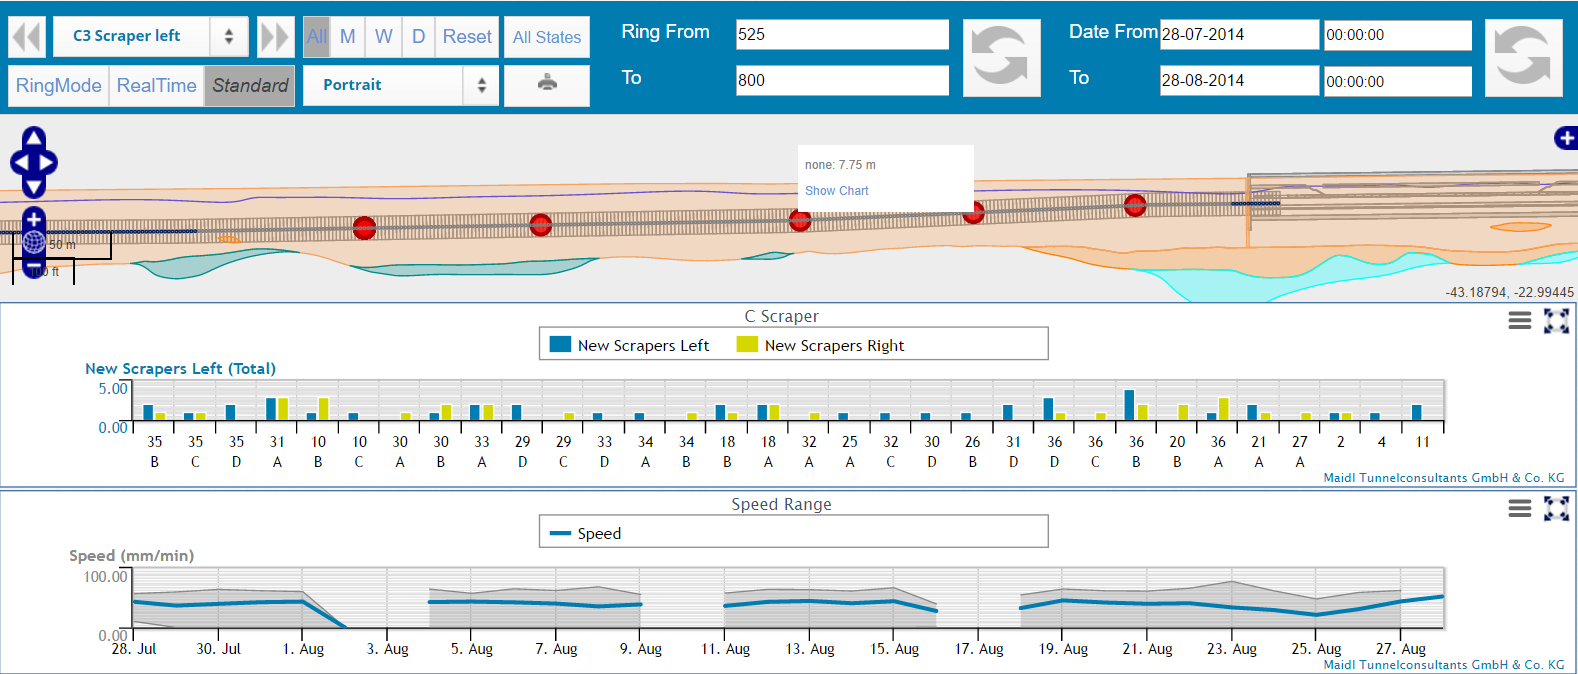1578x674 pixels.
Task: Skip to the previous parameter (double left arrows)
Action: point(27,37)
